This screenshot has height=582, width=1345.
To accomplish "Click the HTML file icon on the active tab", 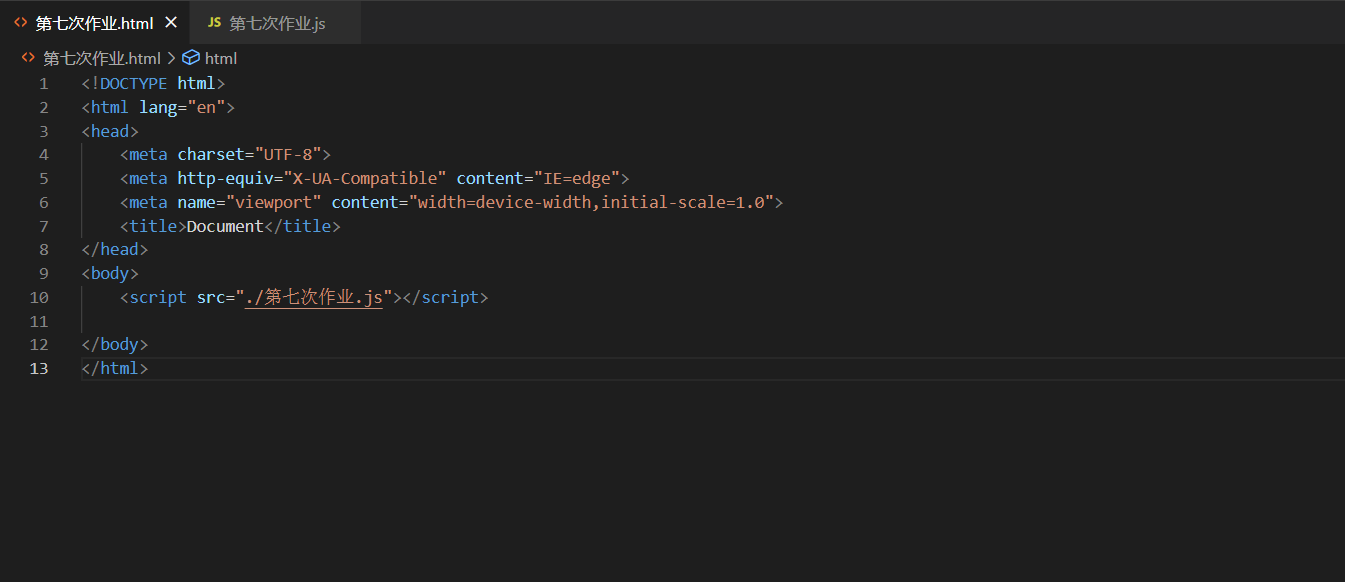I will coord(21,22).
